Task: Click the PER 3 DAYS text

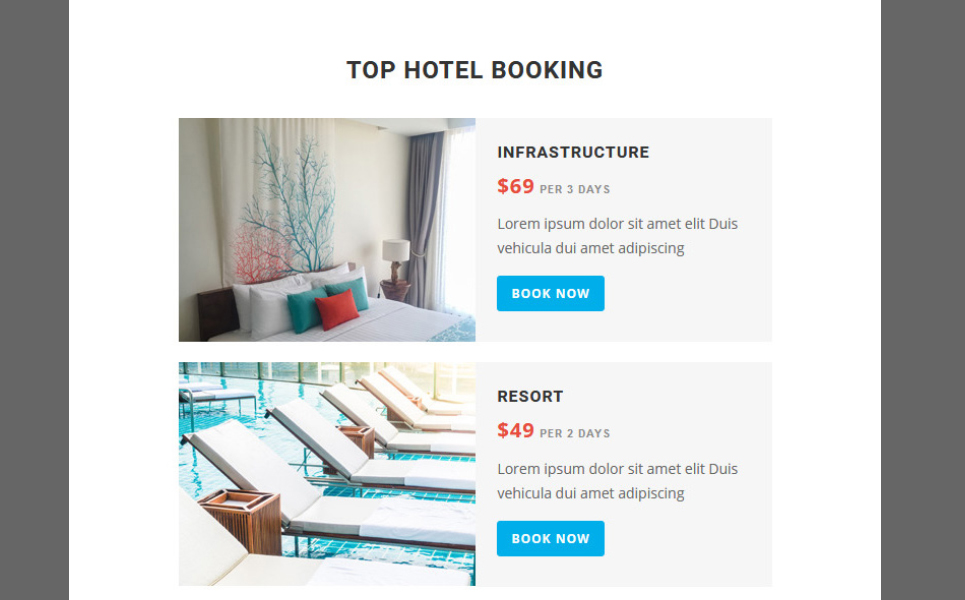Action: point(575,190)
